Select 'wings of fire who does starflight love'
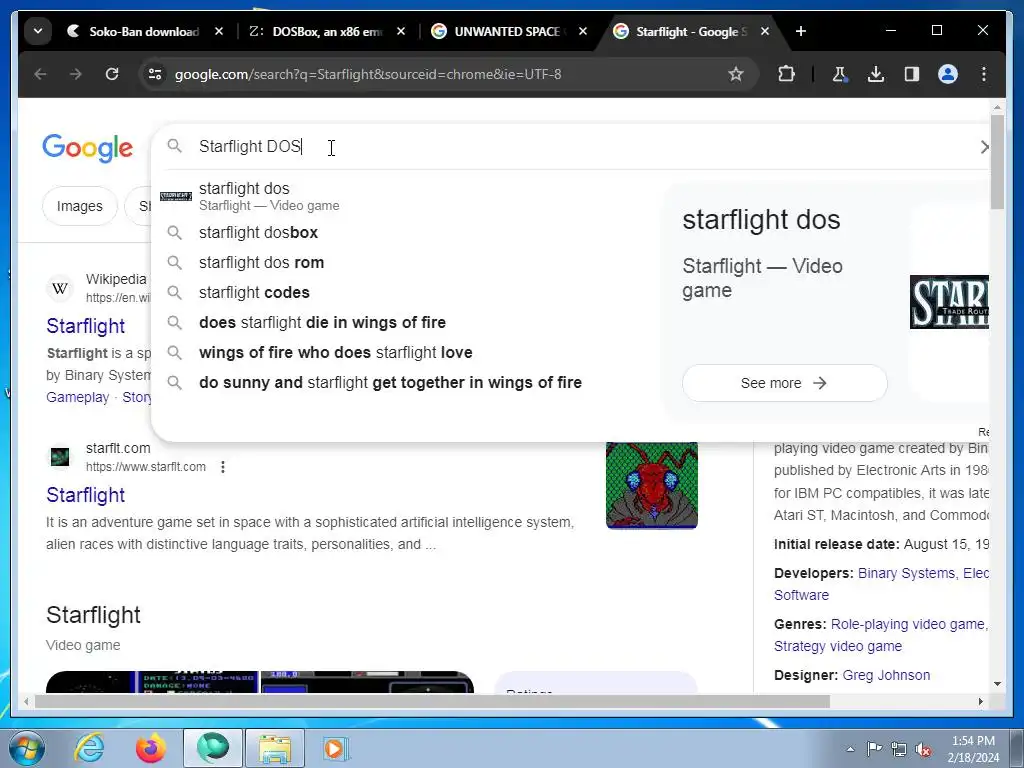 tap(405, 353)
